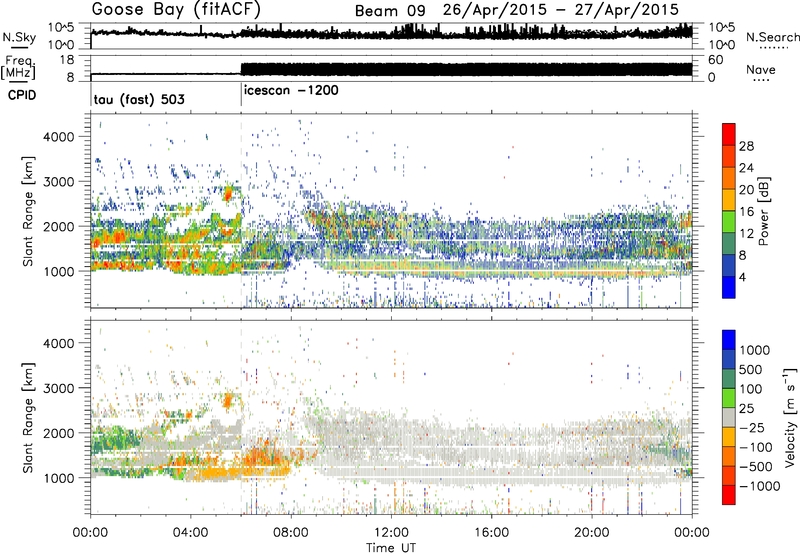Click the Nave '60' axis value
Viewport: 800px width, 554px height.
point(716,60)
